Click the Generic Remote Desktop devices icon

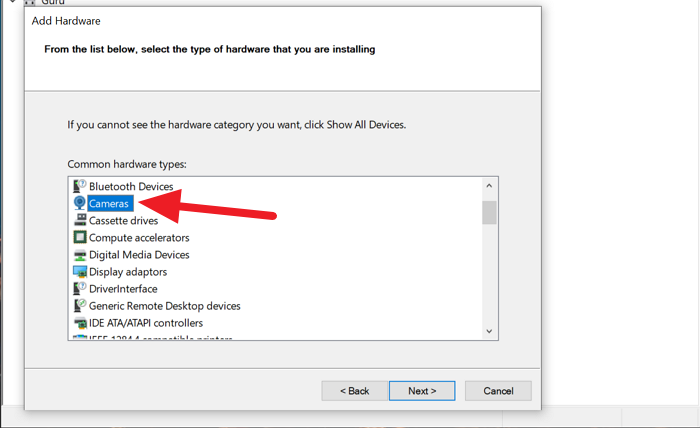[80, 305]
